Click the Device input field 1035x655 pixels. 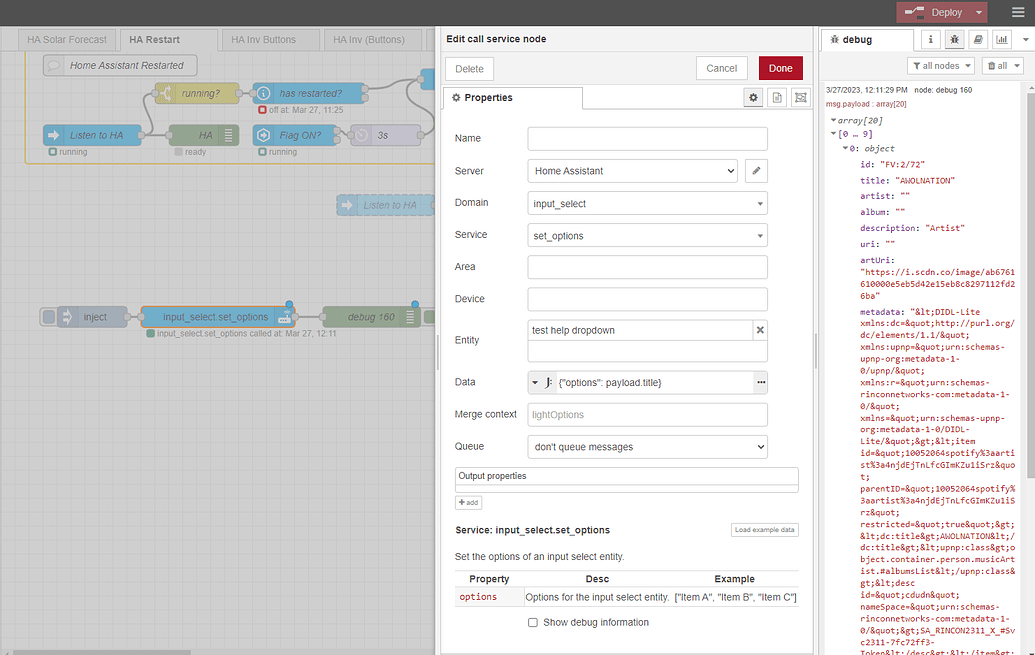tap(647, 299)
